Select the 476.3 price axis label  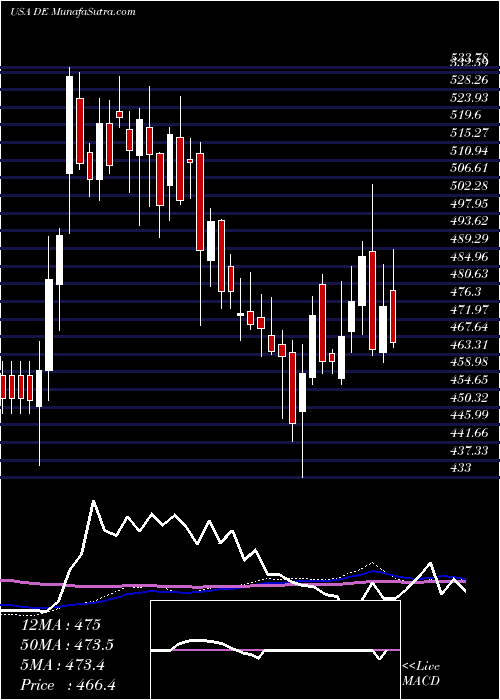pyautogui.click(x=467, y=292)
